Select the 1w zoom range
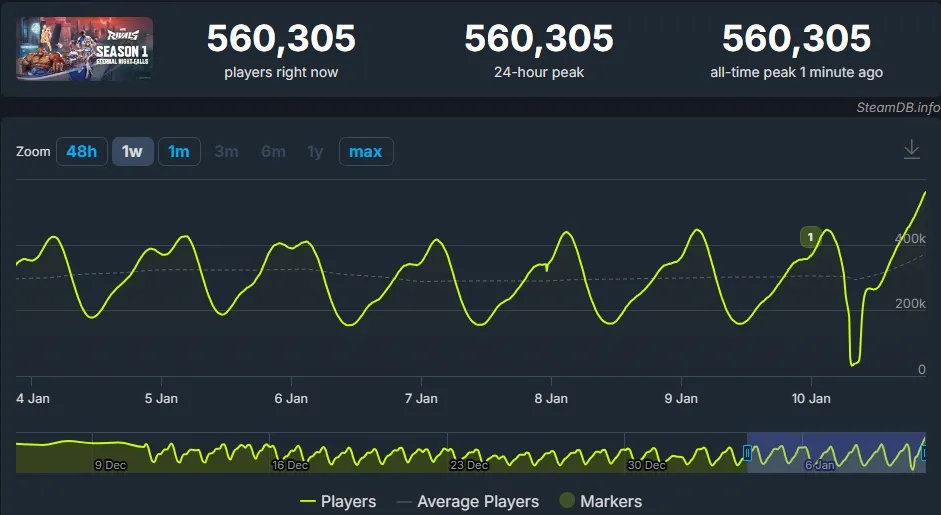The width and height of the screenshot is (941, 515). (x=132, y=152)
